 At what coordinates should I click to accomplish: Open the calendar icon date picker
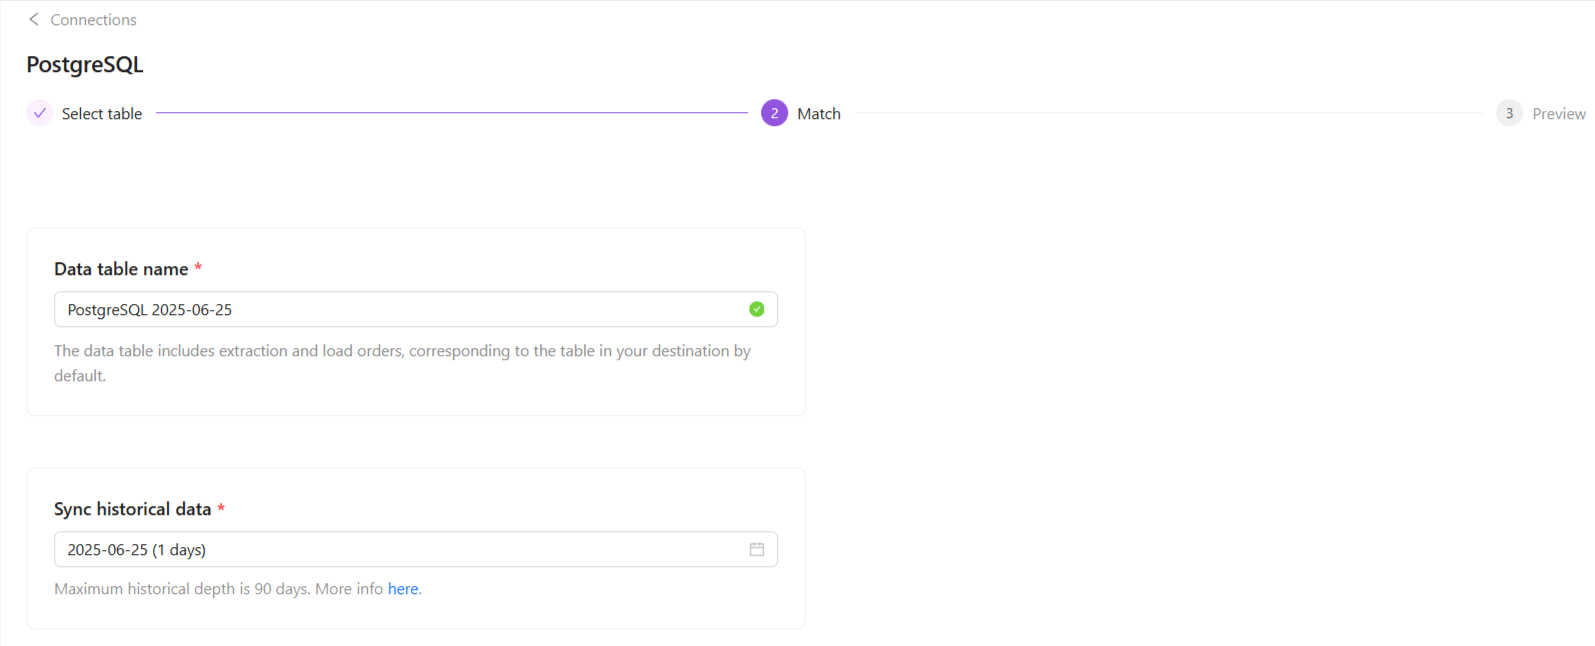tap(757, 549)
